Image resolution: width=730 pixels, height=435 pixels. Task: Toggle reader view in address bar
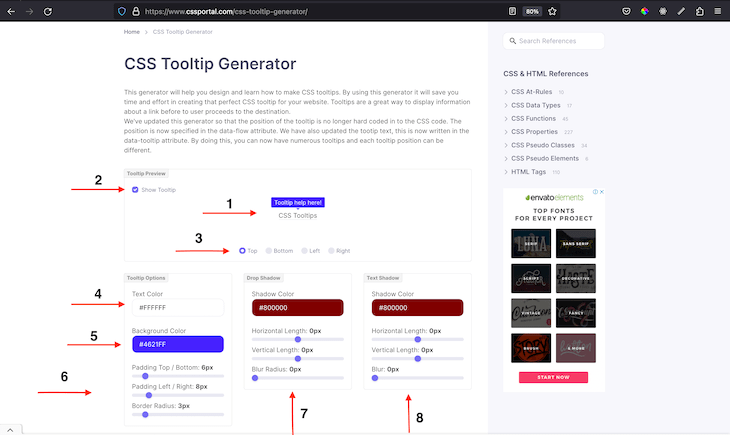pos(512,11)
